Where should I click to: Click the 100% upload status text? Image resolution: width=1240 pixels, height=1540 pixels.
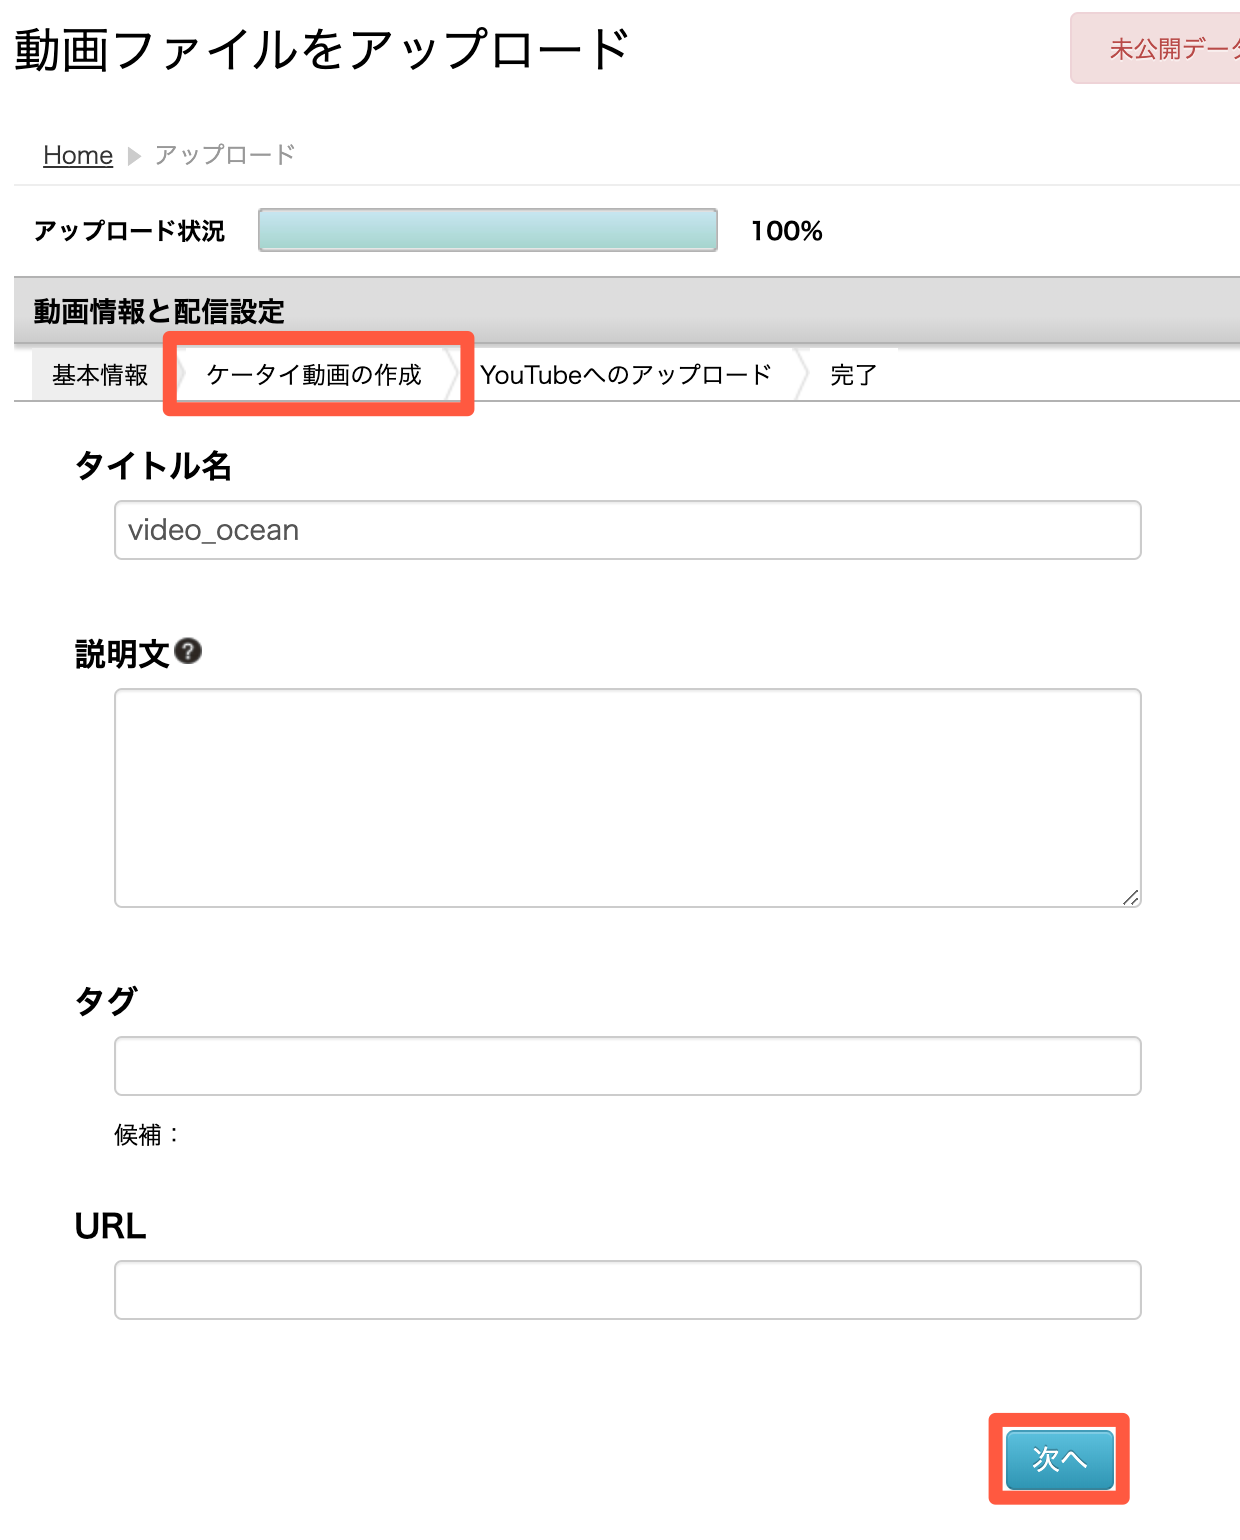click(x=787, y=231)
